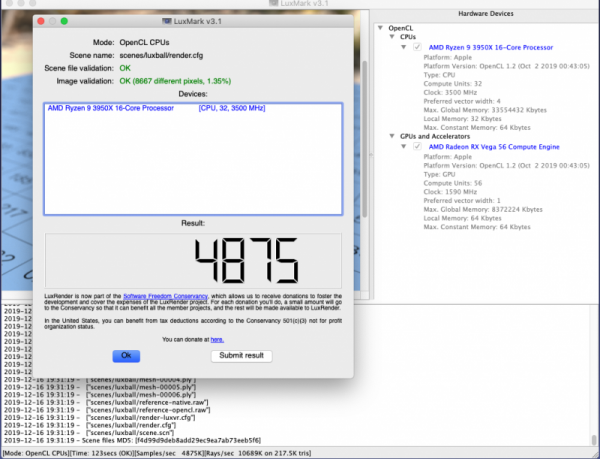This screenshot has width=600, height=459.
Task: Click 'Type: CPU' text
Action: point(439,75)
